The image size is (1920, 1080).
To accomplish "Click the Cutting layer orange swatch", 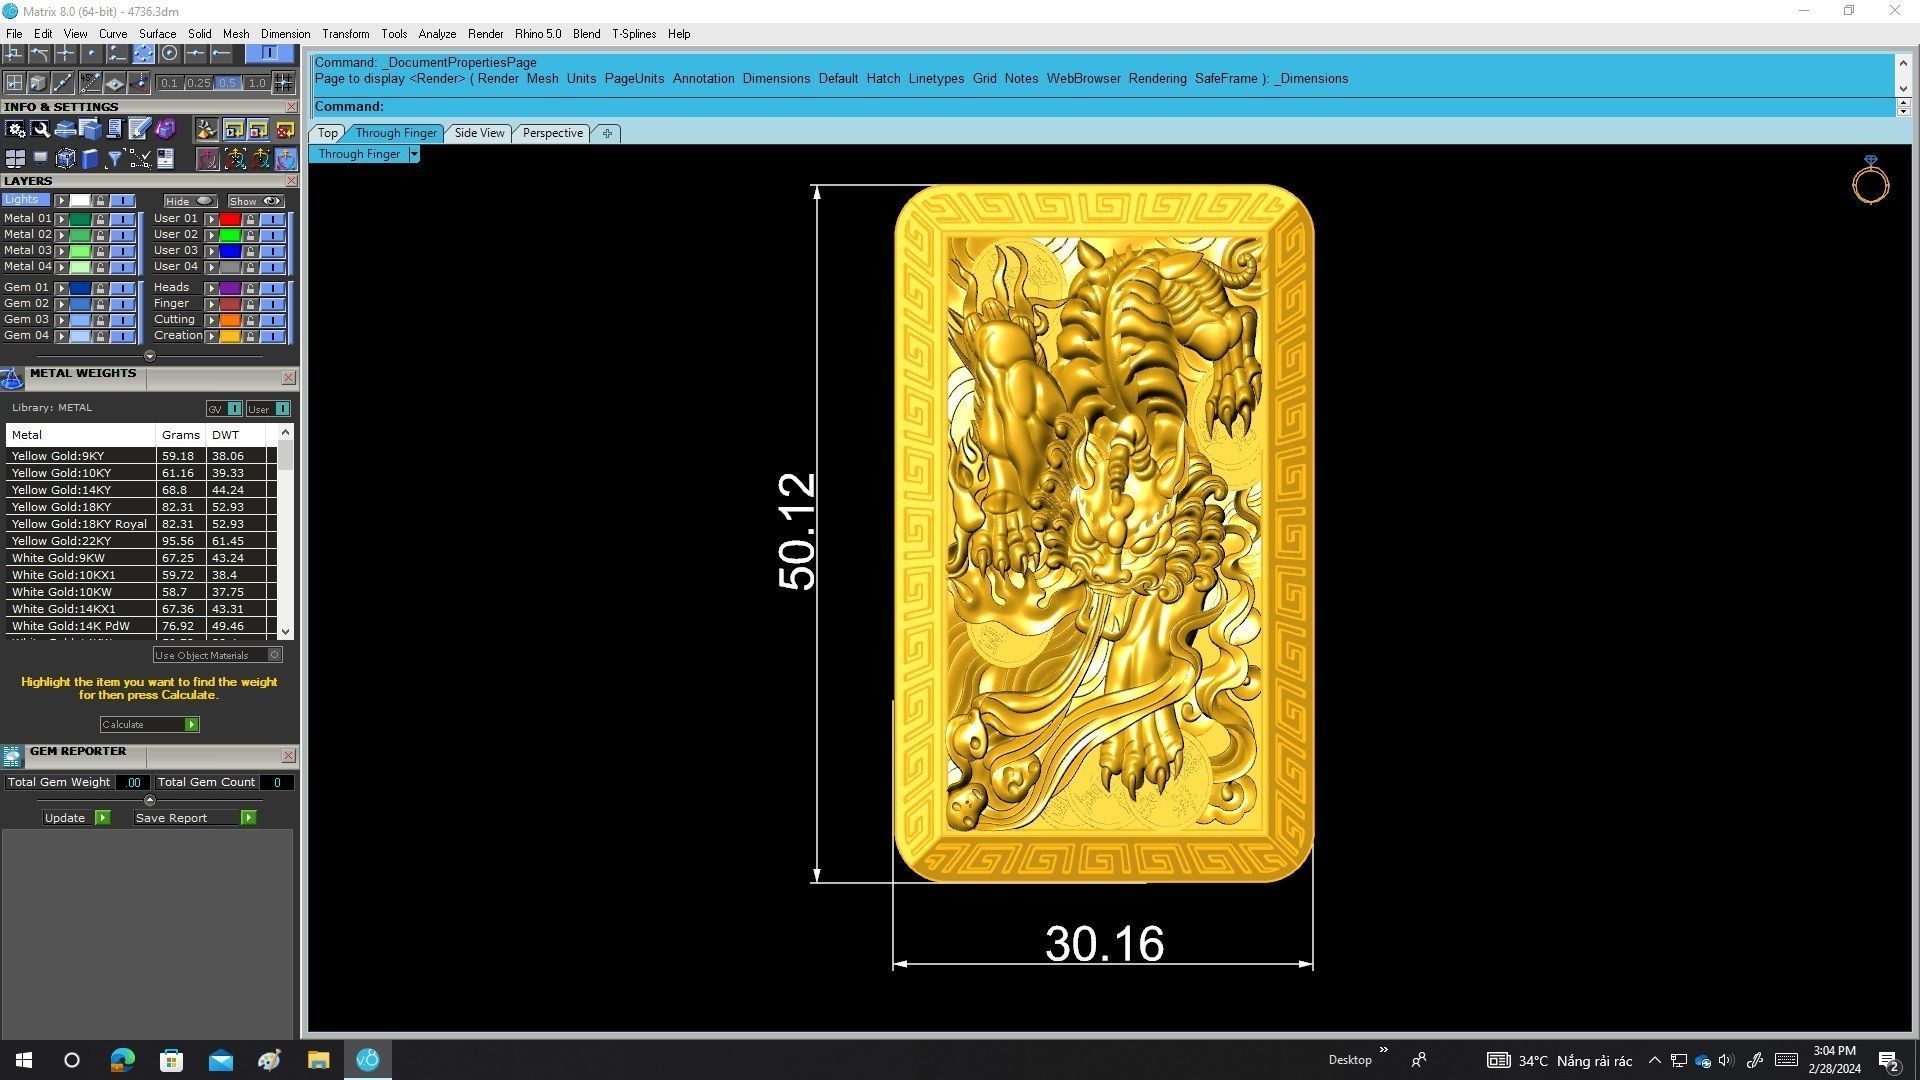I will click(231, 320).
